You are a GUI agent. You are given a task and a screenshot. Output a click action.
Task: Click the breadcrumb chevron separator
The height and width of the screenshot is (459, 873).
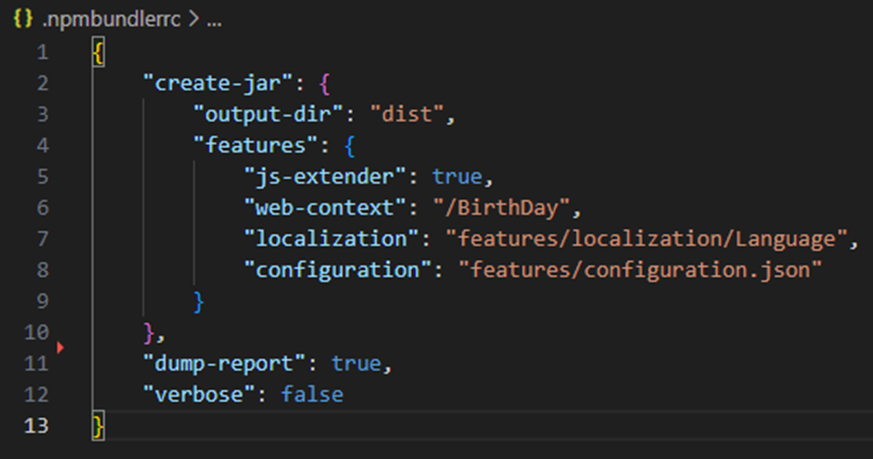[x=194, y=21]
